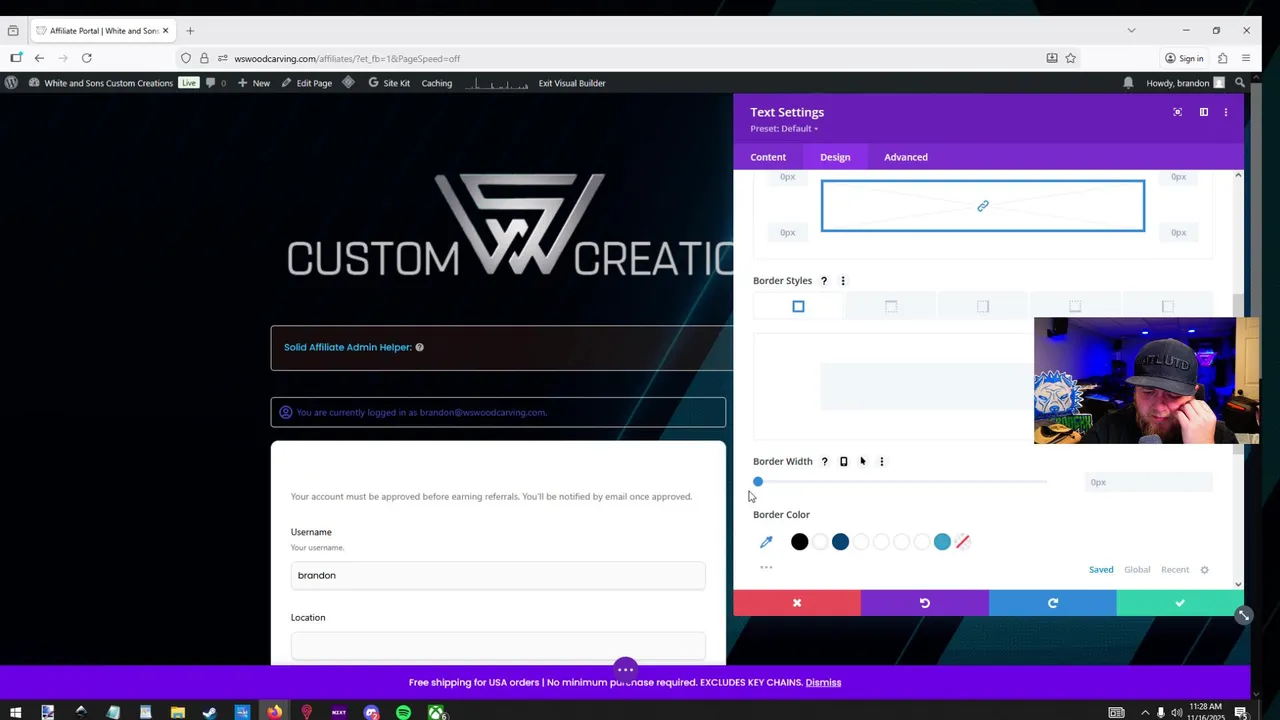Viewport: 1280px width, 720px height.
Task: Open Border Width more options dots
Action: [x=881, y=462]
